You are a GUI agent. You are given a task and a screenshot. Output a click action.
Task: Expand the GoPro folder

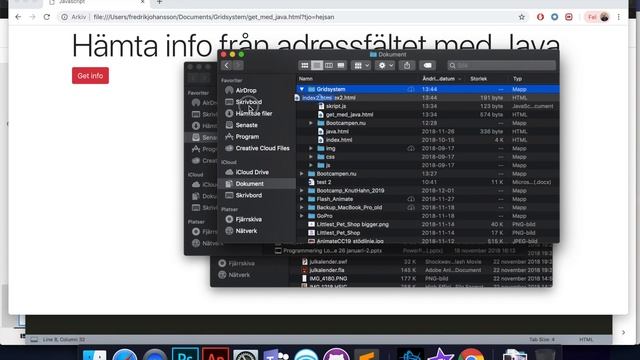pos(302,216)
